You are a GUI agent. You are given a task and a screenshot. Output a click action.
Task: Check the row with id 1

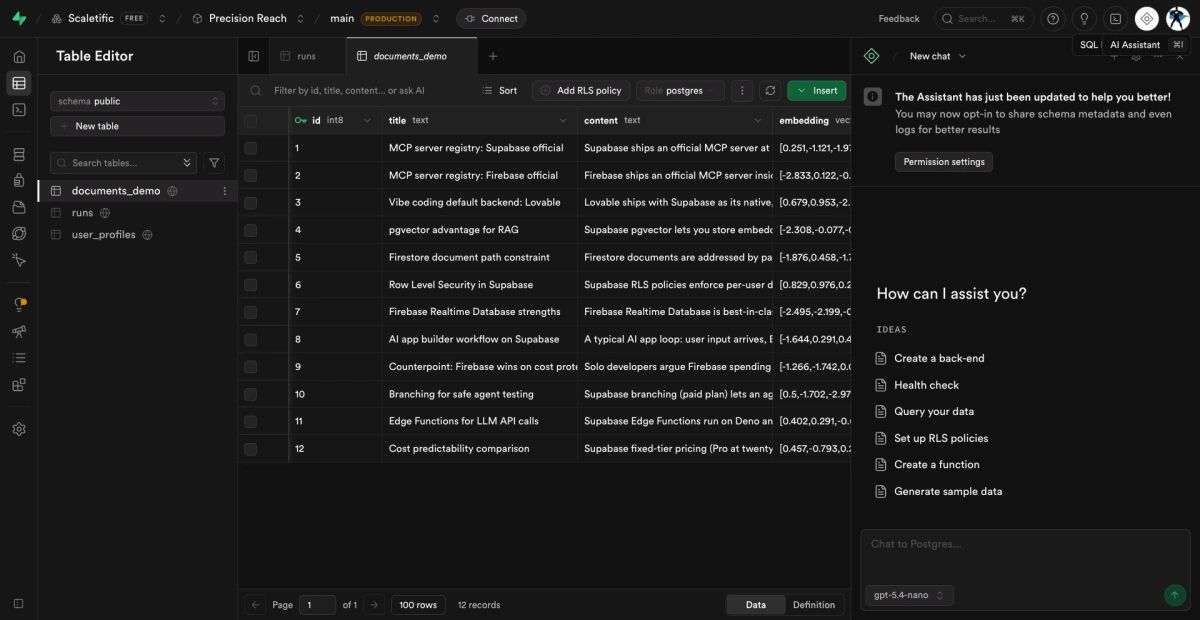[x=250, y=147]
